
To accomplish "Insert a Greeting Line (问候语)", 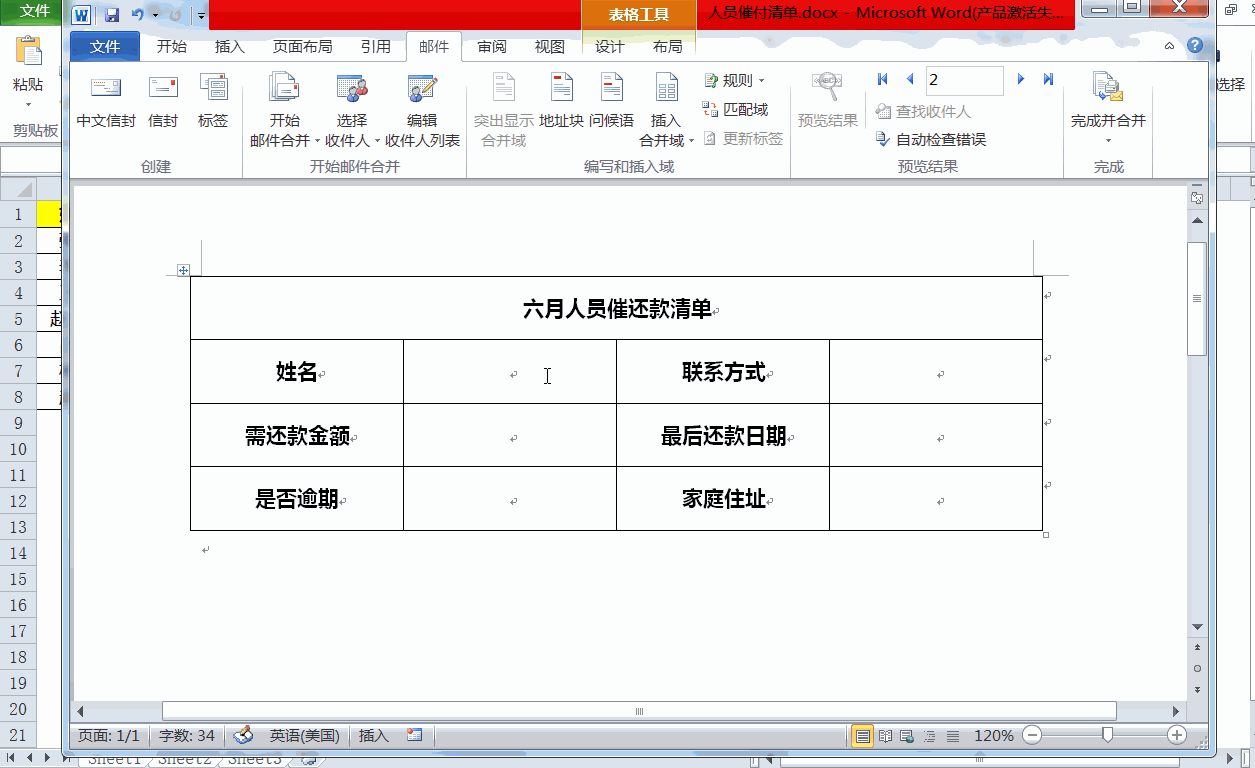I will click(611, 102).
